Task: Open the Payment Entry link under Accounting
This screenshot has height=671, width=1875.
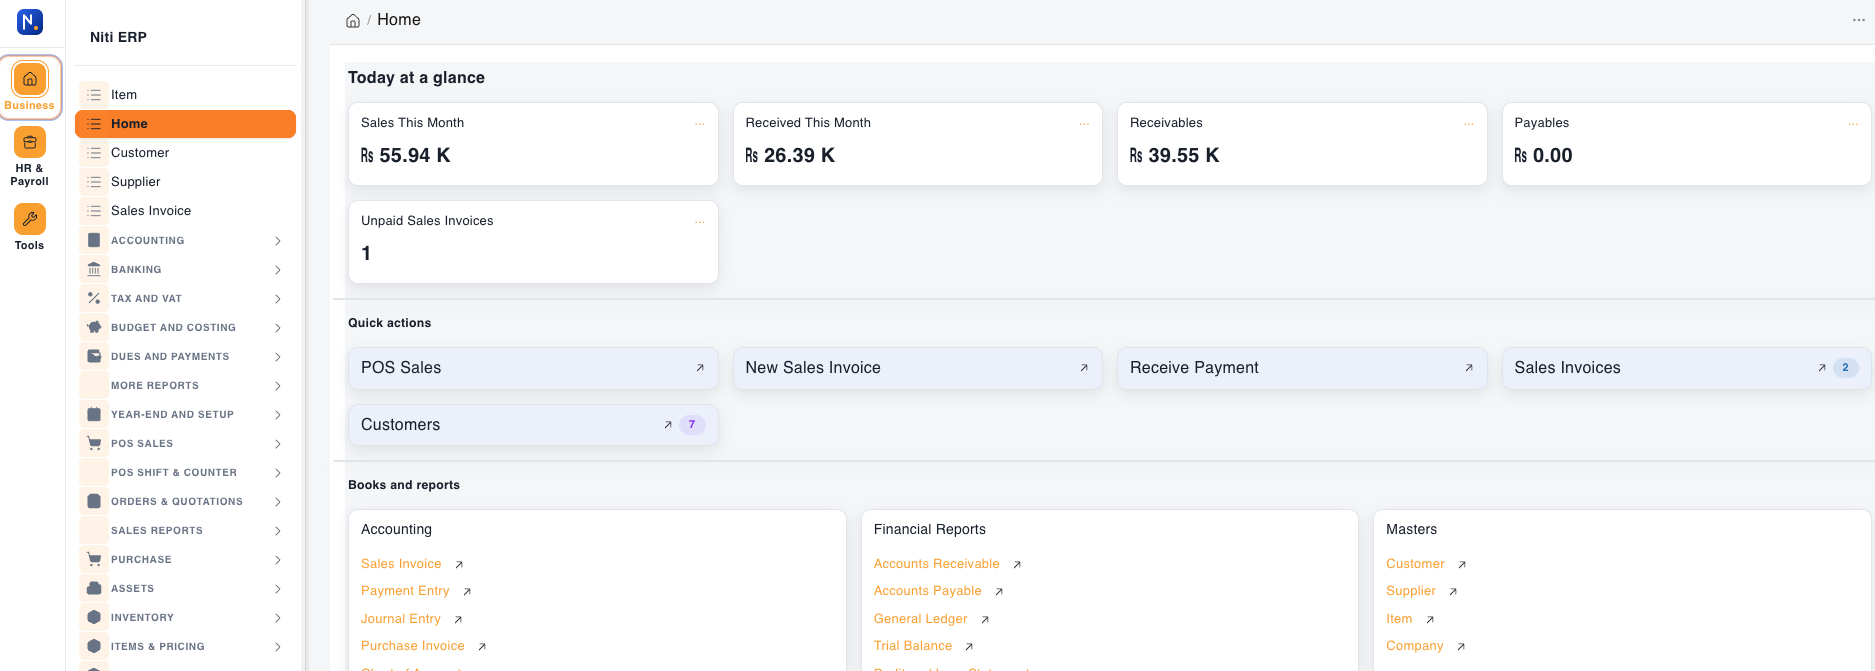Action: coord(405,591)
